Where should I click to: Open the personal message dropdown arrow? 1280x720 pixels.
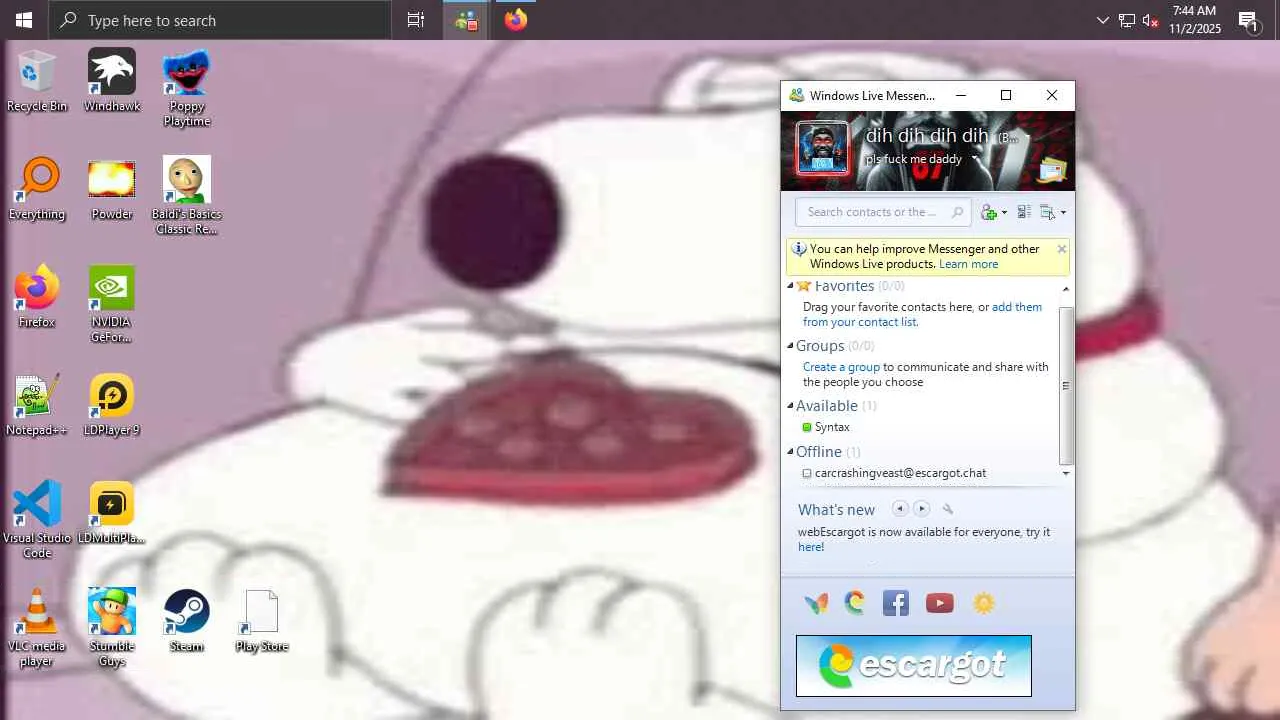click(975, 159)
